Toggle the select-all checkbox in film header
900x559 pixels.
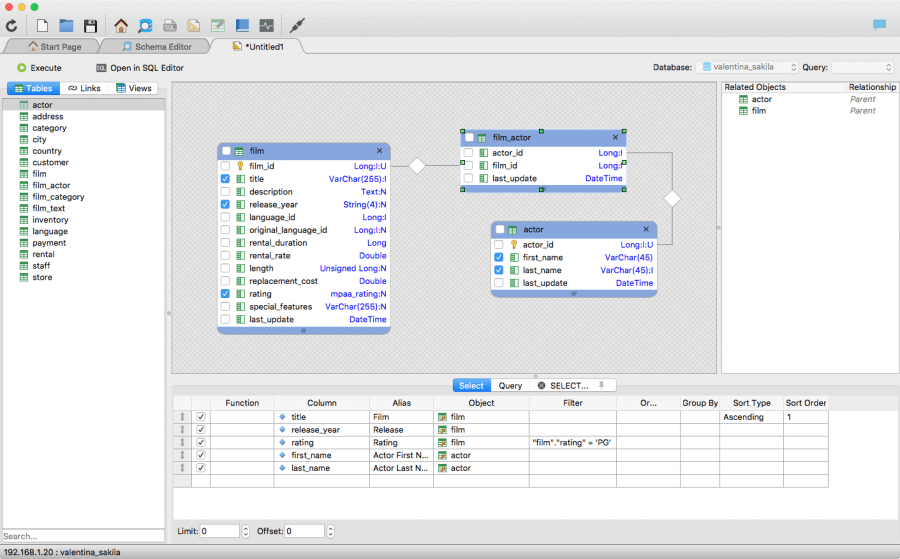point(226,150)
